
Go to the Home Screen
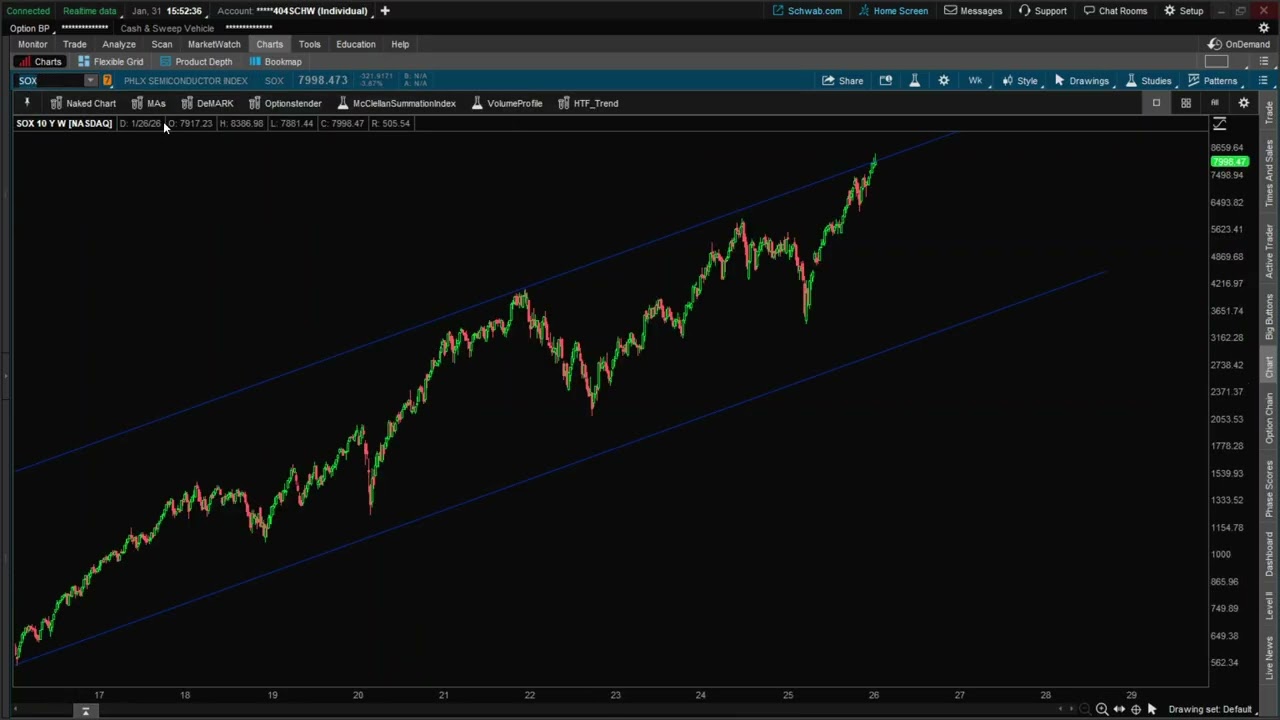(x=893, y=11)
